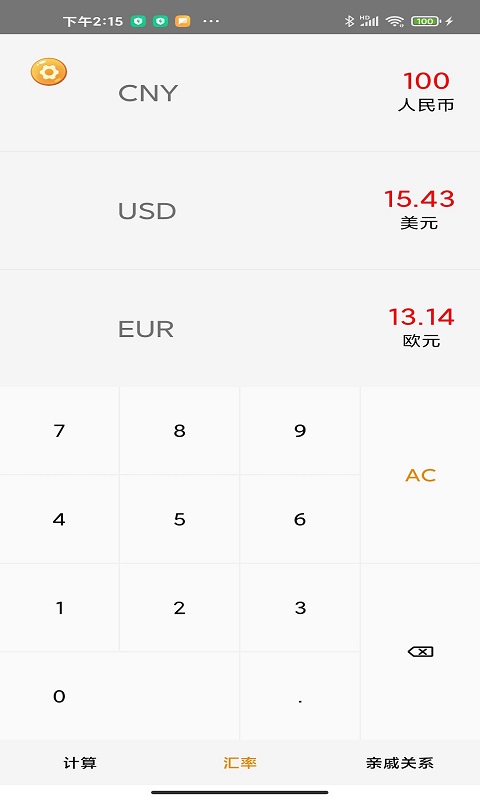Tap the Bluetooth icon in status bar
Image resolution: width=480 pixels, height=800 pixels.
coord(349,21)
